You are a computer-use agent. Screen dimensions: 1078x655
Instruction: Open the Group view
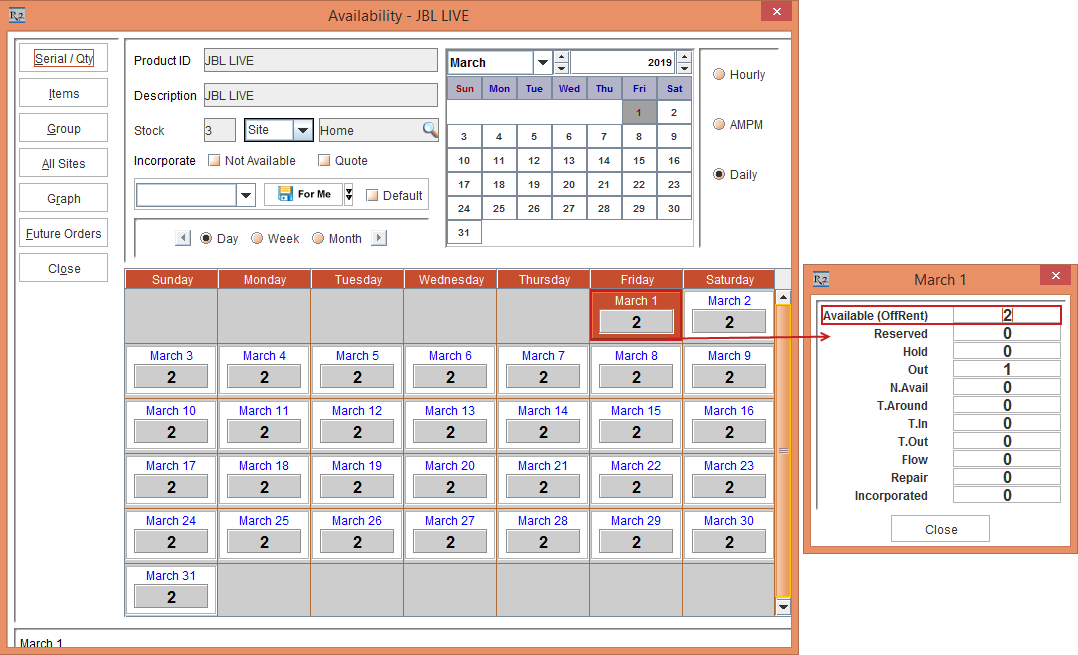(x=63, y=129)
